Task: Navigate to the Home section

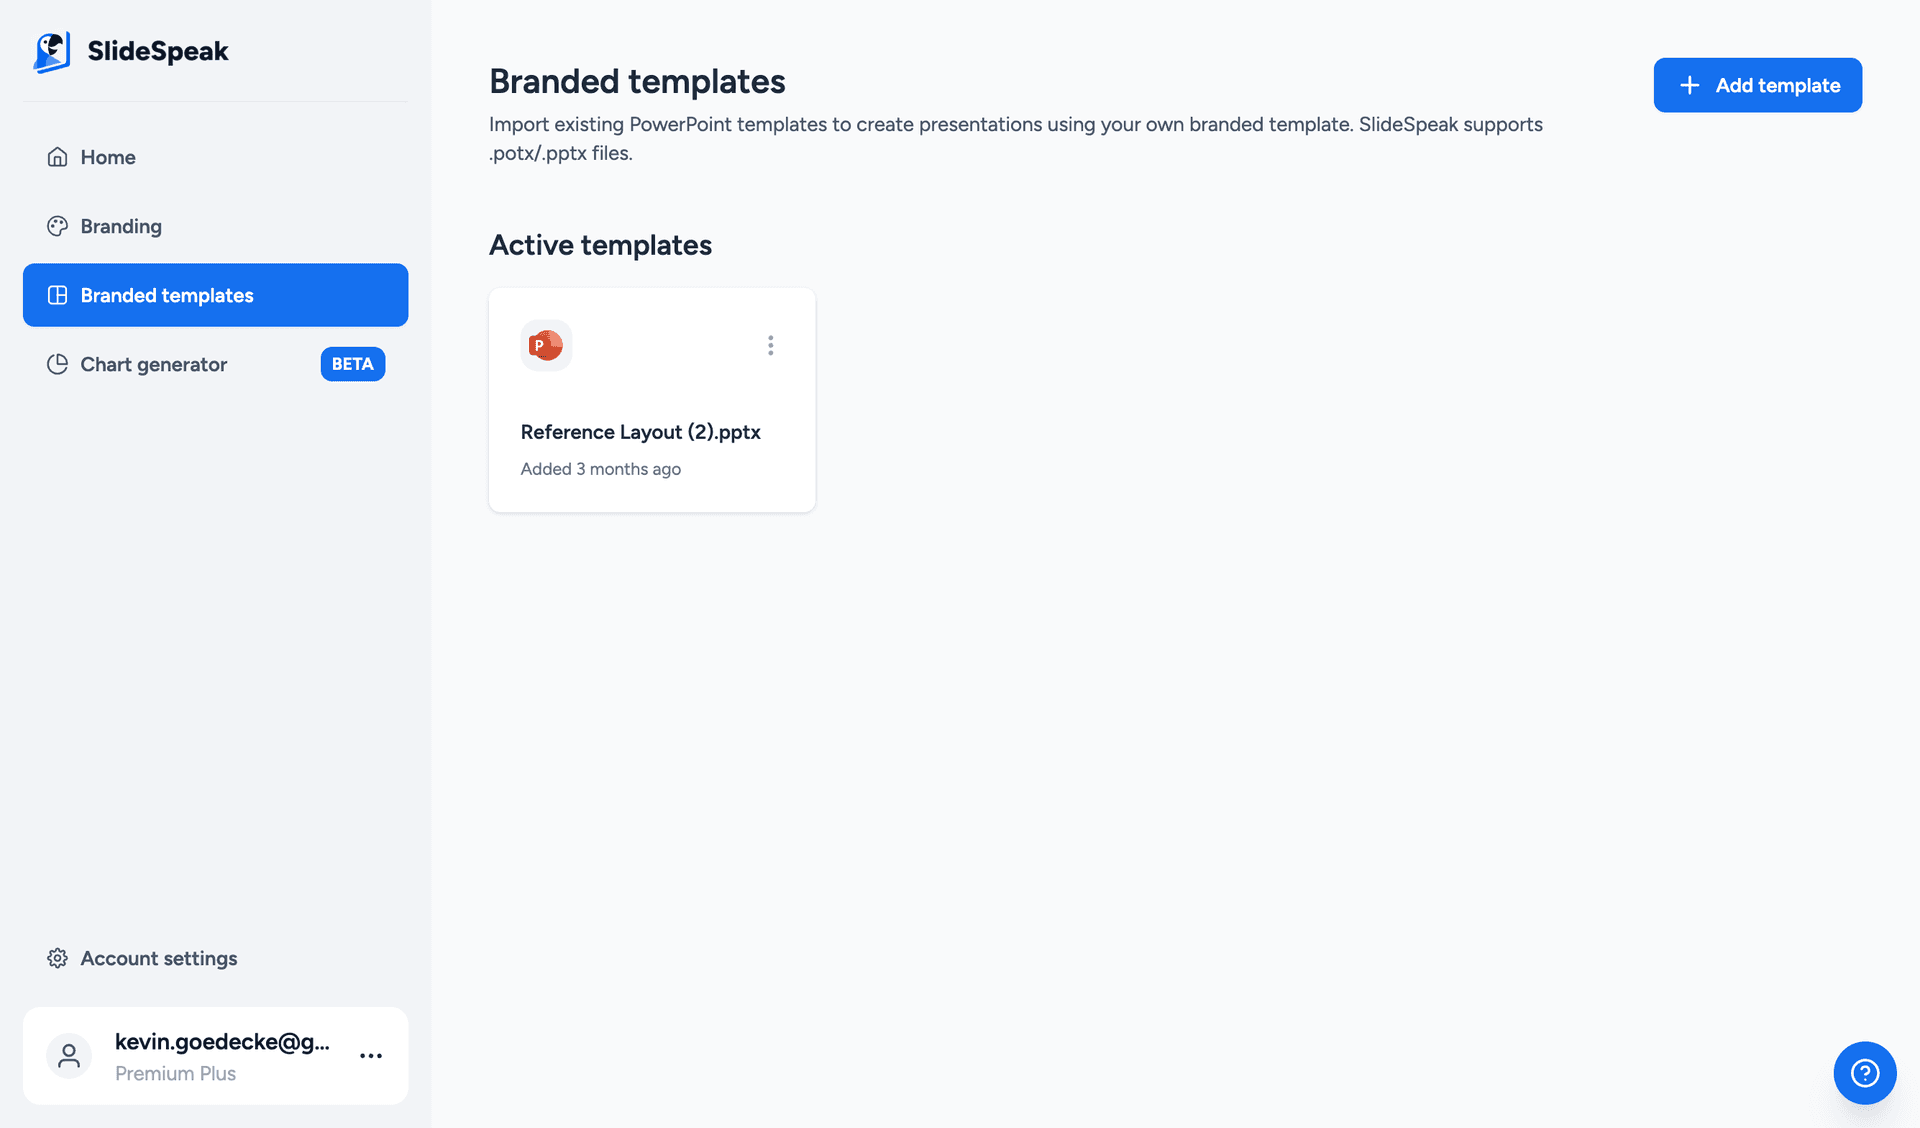Action: 107,157
